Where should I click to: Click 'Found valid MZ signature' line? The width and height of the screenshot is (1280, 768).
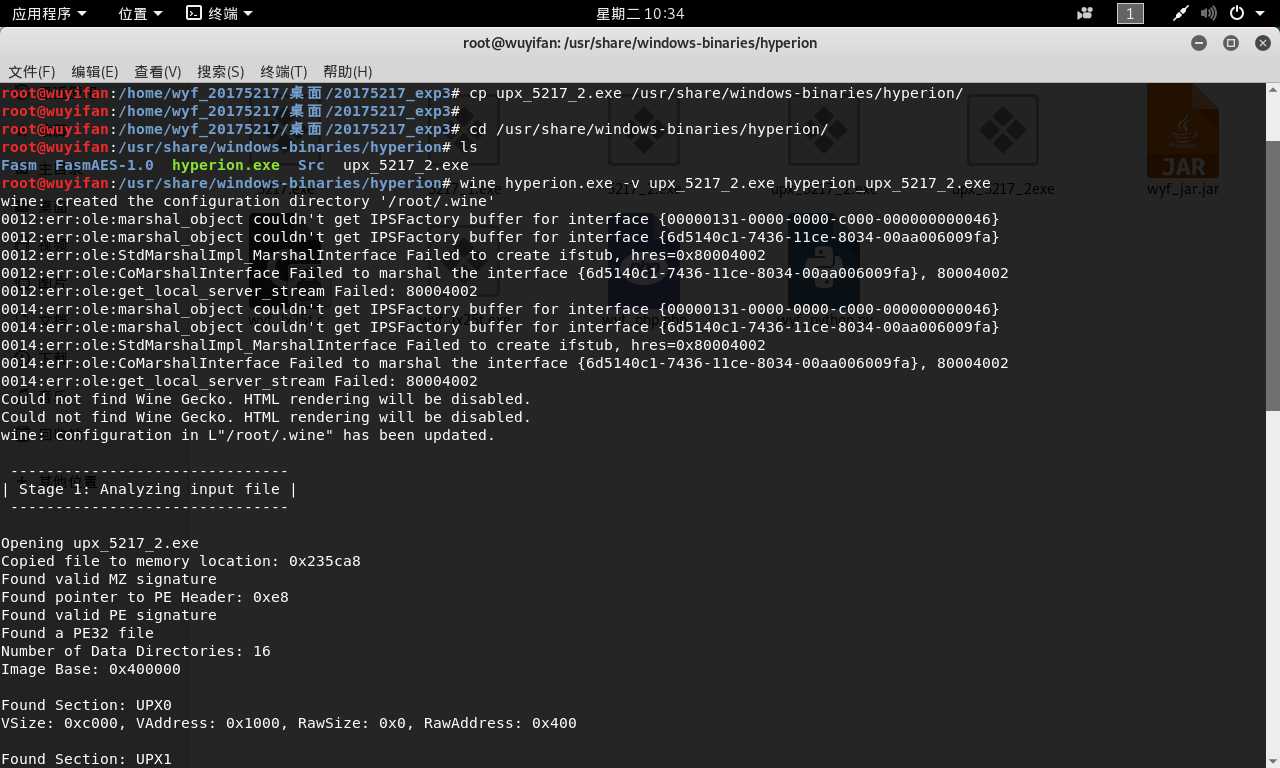tap(109, 579)
